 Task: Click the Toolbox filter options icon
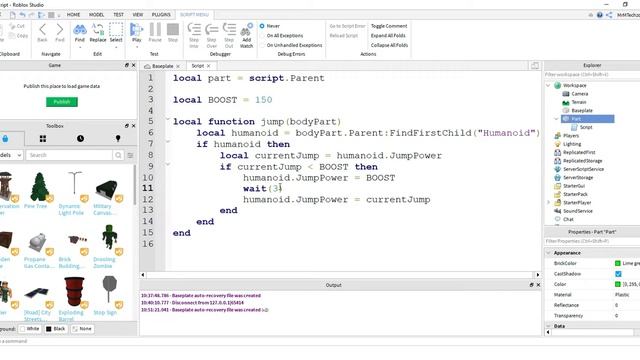(x=131, y=155)
